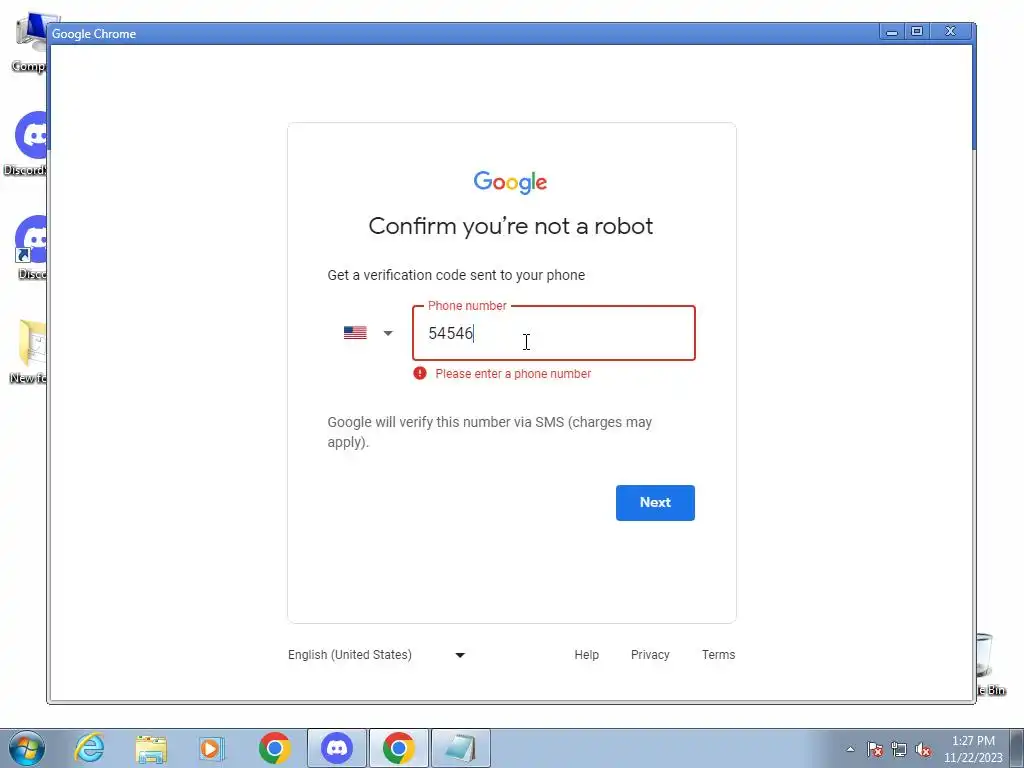
Task: Open the Action Center flag icon
Action: point(874,749)
